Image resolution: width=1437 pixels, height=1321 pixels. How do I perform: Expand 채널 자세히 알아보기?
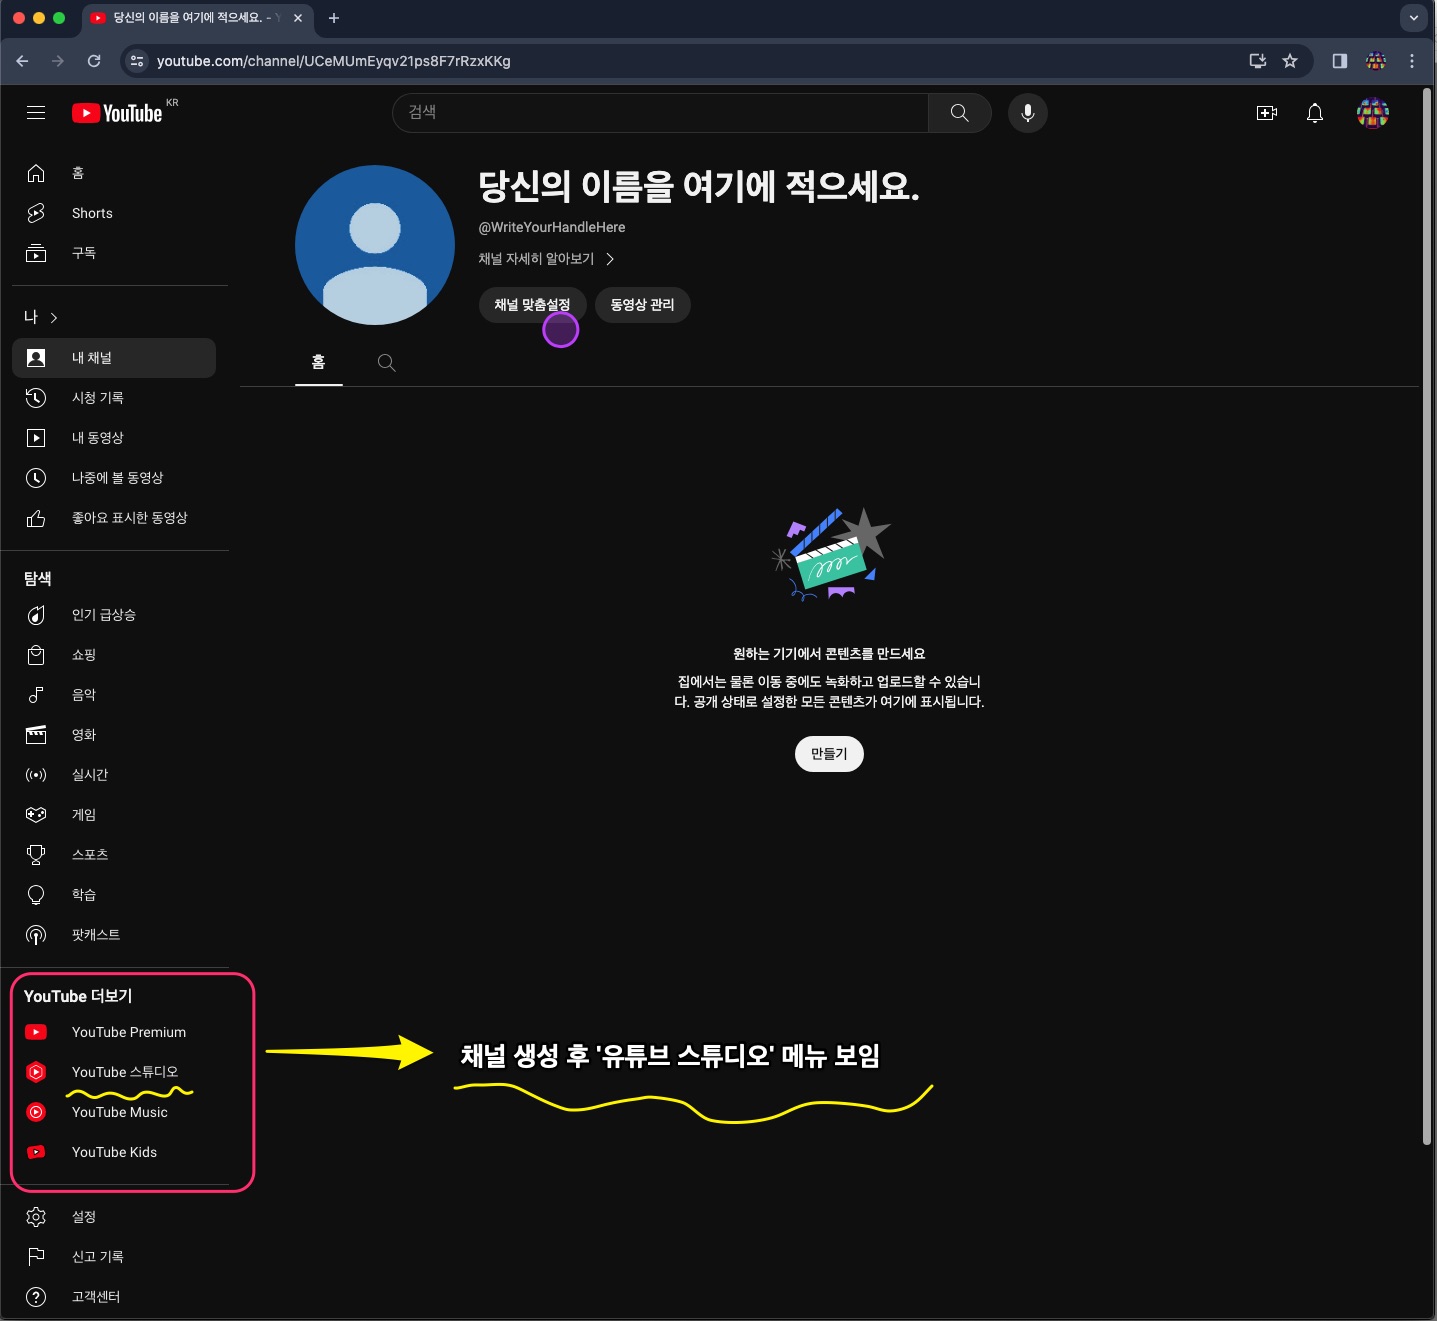point(546,259)
